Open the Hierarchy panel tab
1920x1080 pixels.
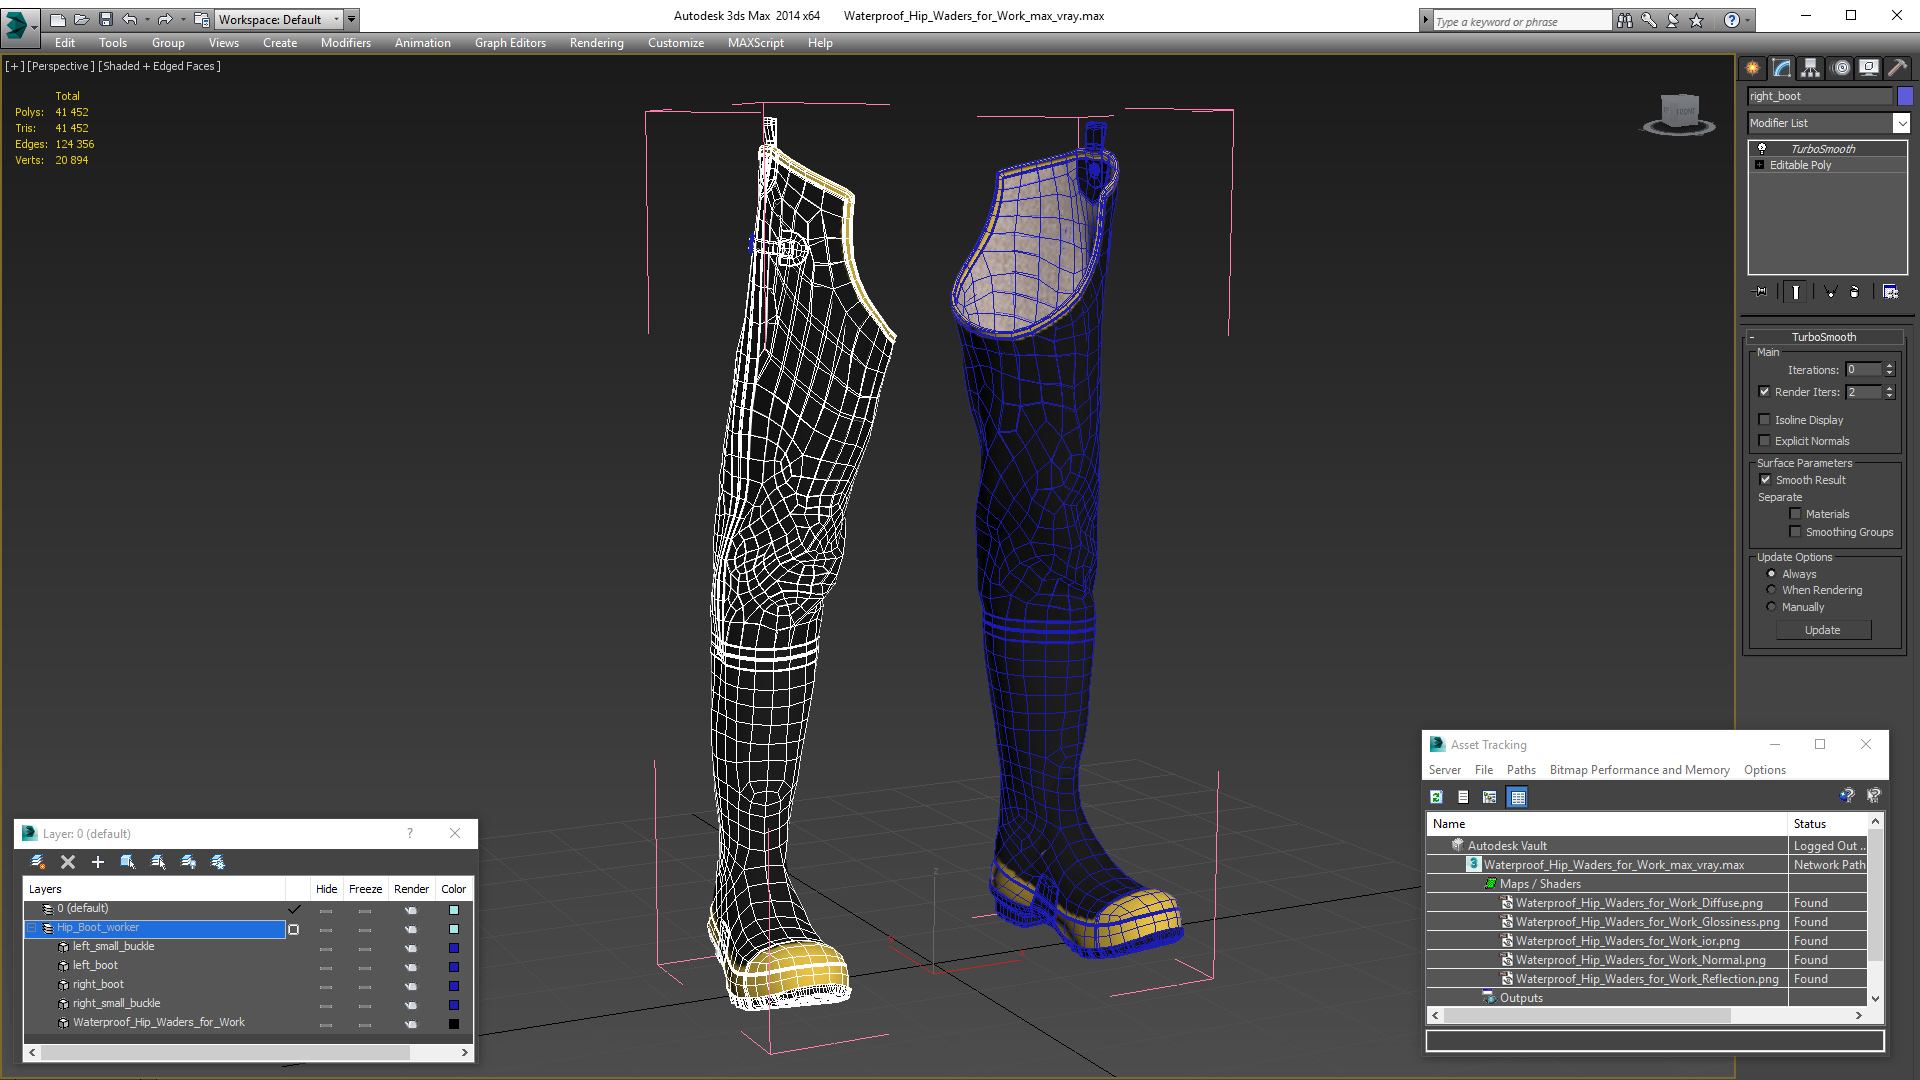point(1810,68)
